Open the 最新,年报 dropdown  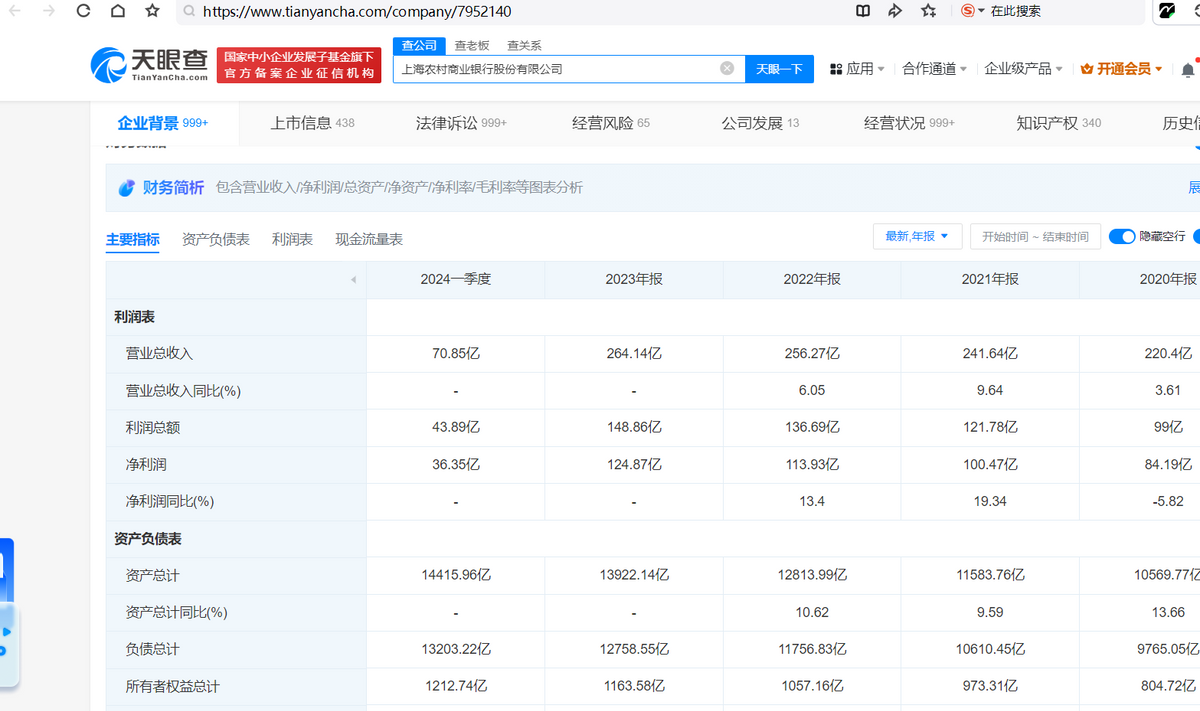(917, 237)
